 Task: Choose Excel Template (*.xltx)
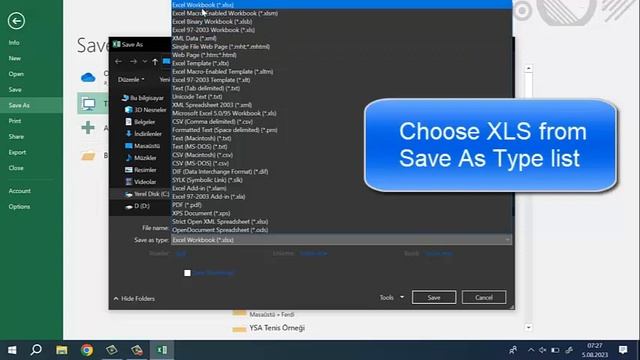pos(341,63)
